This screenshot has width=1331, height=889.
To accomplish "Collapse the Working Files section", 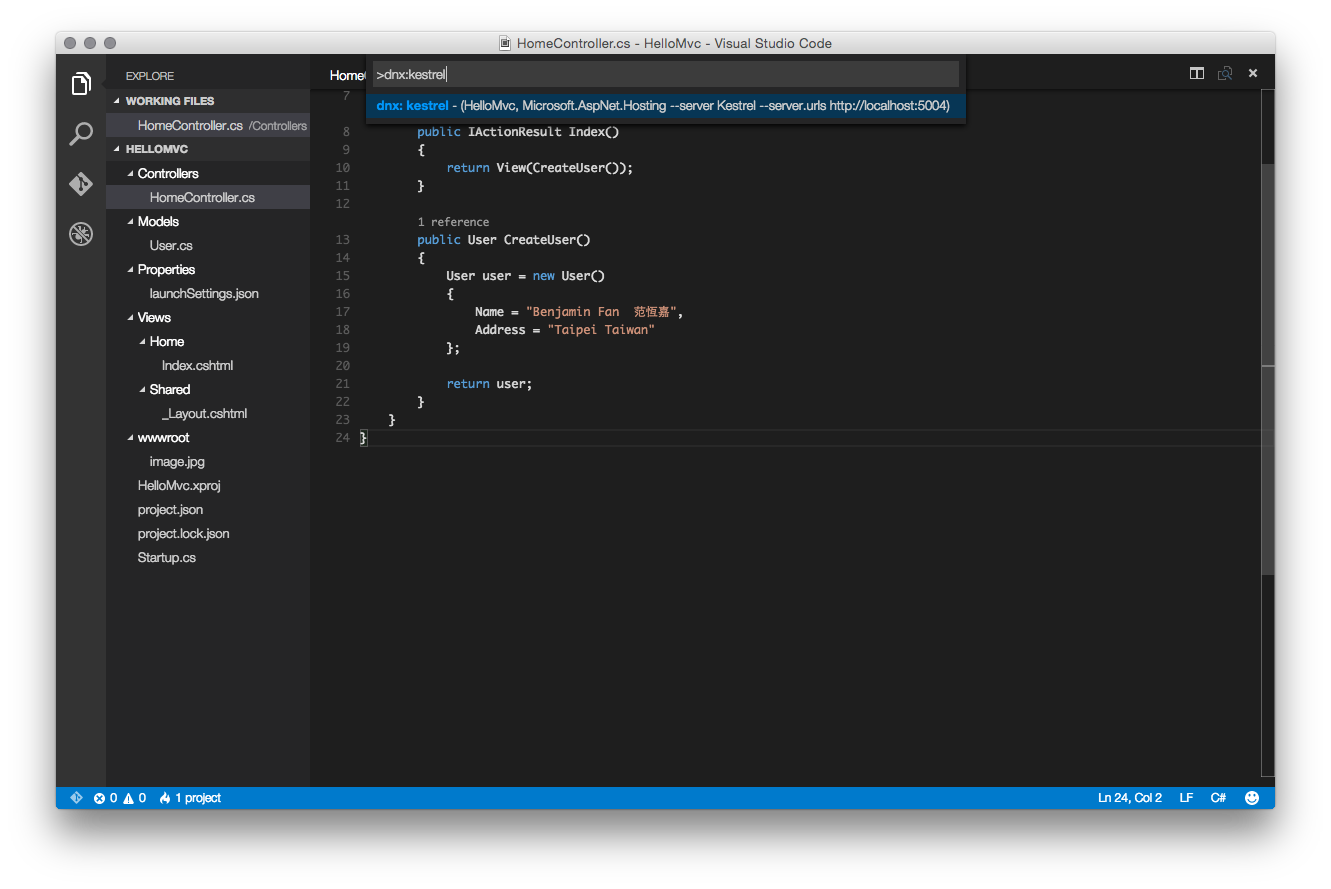I will coord(117,101).
